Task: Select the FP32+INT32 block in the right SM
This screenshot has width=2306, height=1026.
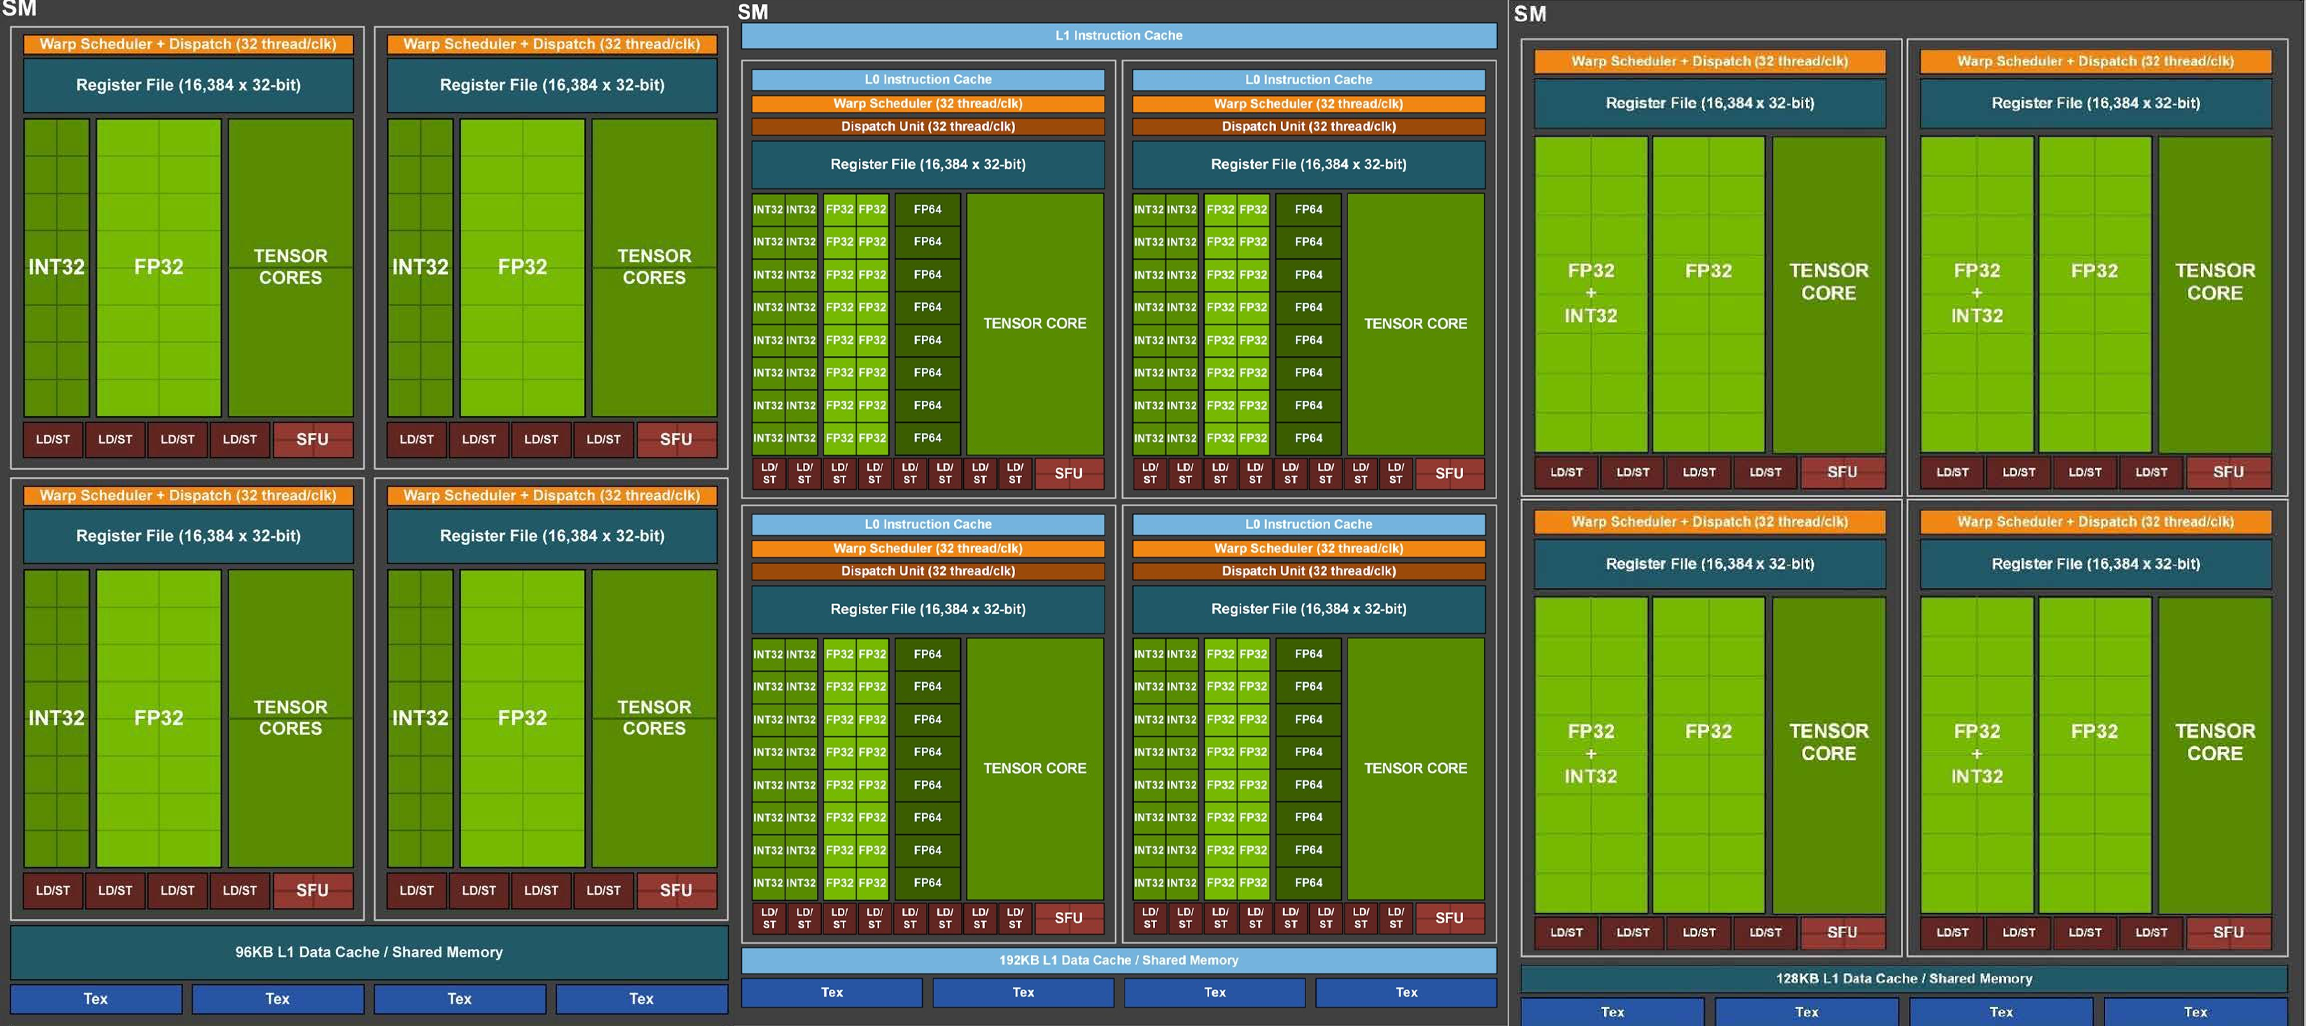Action: (x=1589, y=293)
